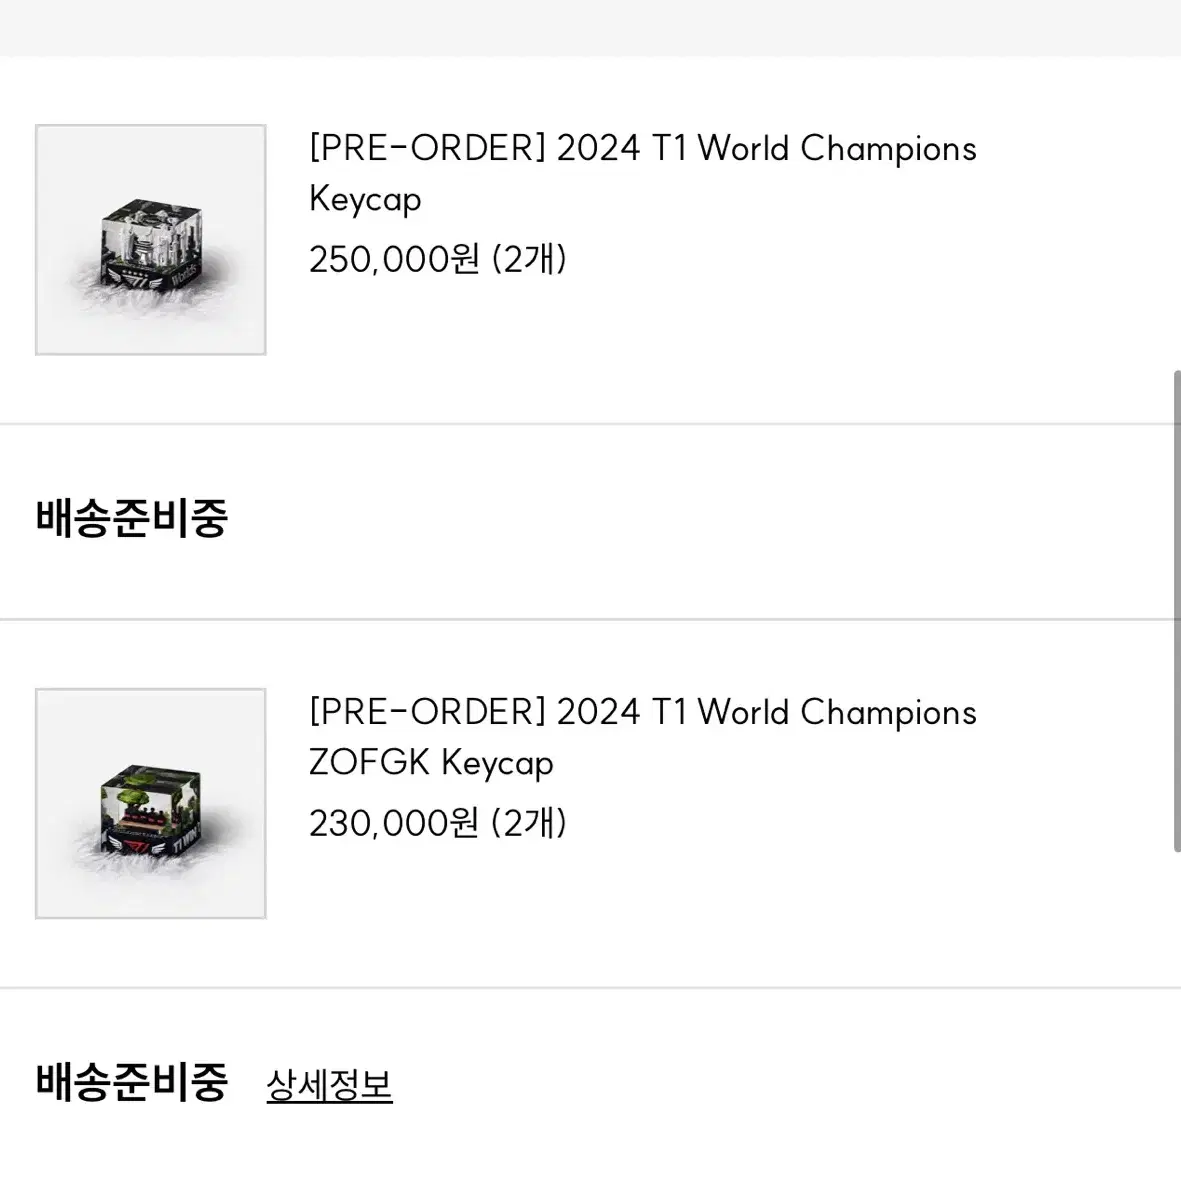Click the (2개) quantity beside 250,000원
The image size is (1181, 1181).
coord(529,260)
